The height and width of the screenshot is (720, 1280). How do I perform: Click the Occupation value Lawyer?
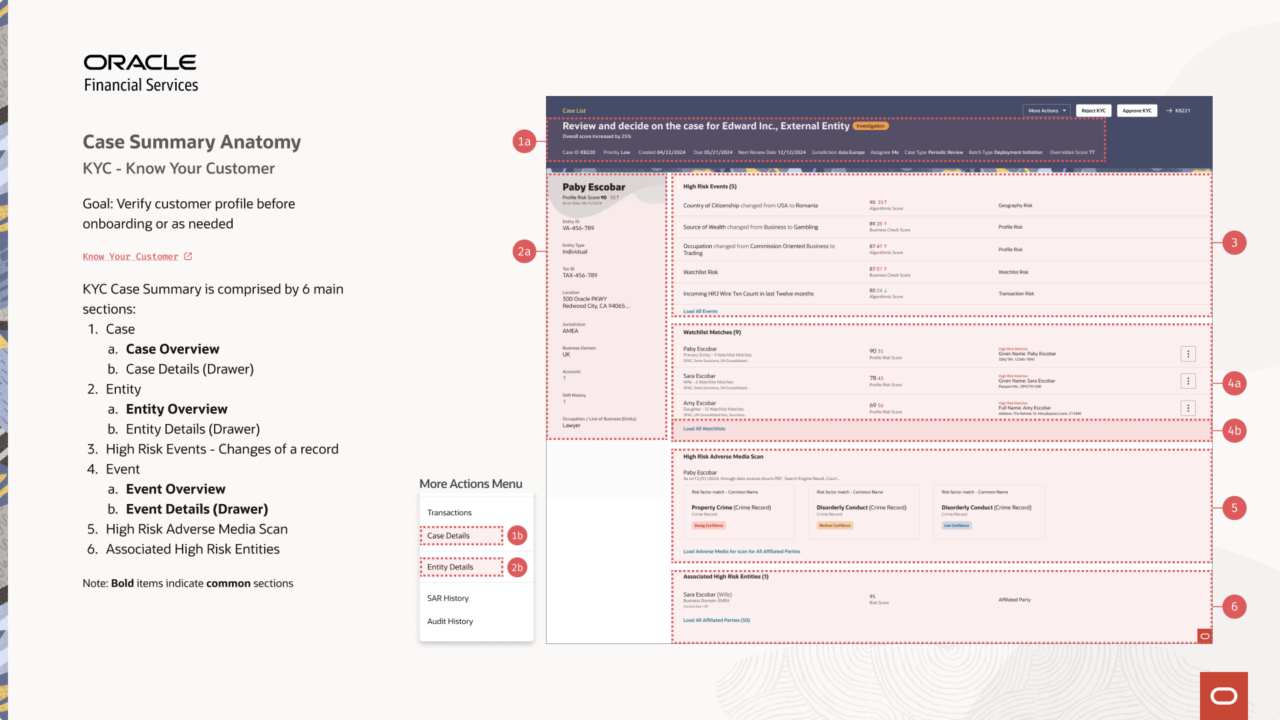571,425
